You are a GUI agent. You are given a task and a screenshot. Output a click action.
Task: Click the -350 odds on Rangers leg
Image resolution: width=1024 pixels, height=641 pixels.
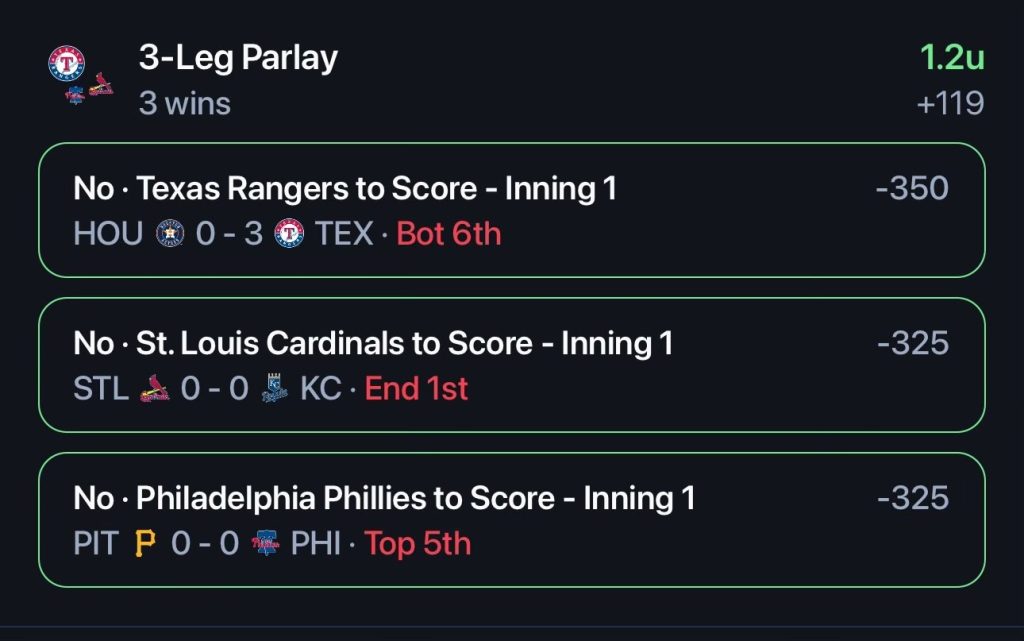pos(912,188)
